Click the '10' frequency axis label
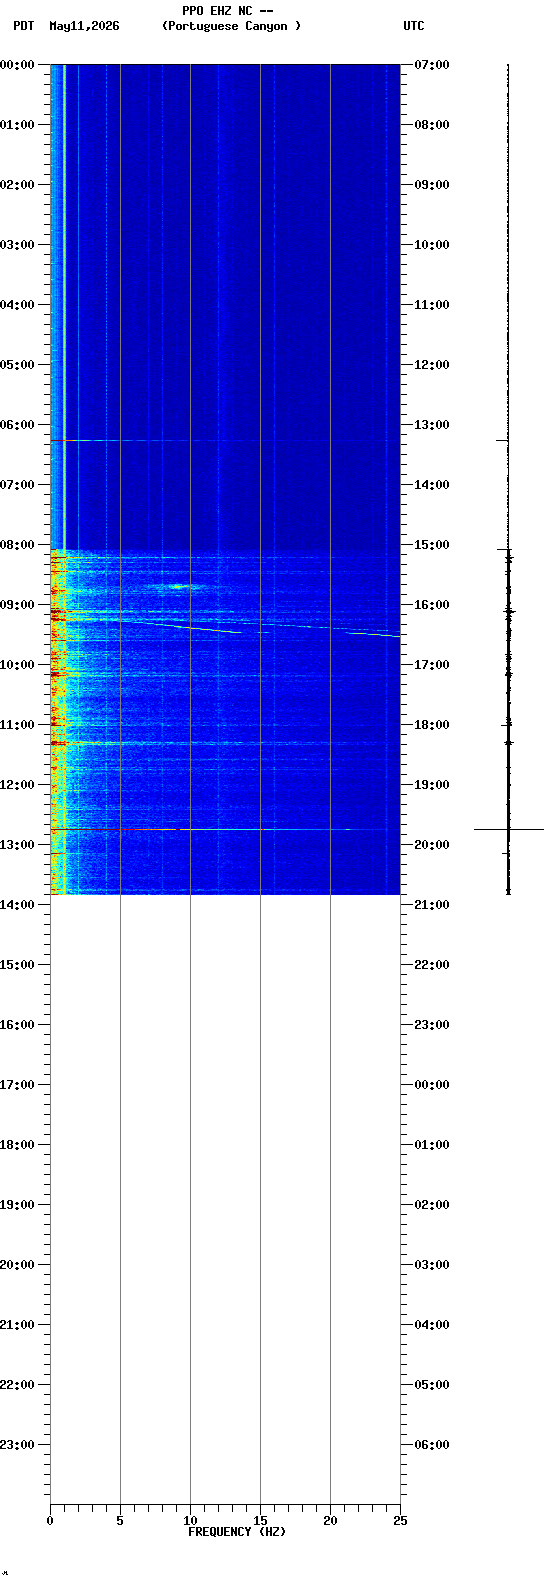This screenshot has width=552, height=1584. point(190,1521)
